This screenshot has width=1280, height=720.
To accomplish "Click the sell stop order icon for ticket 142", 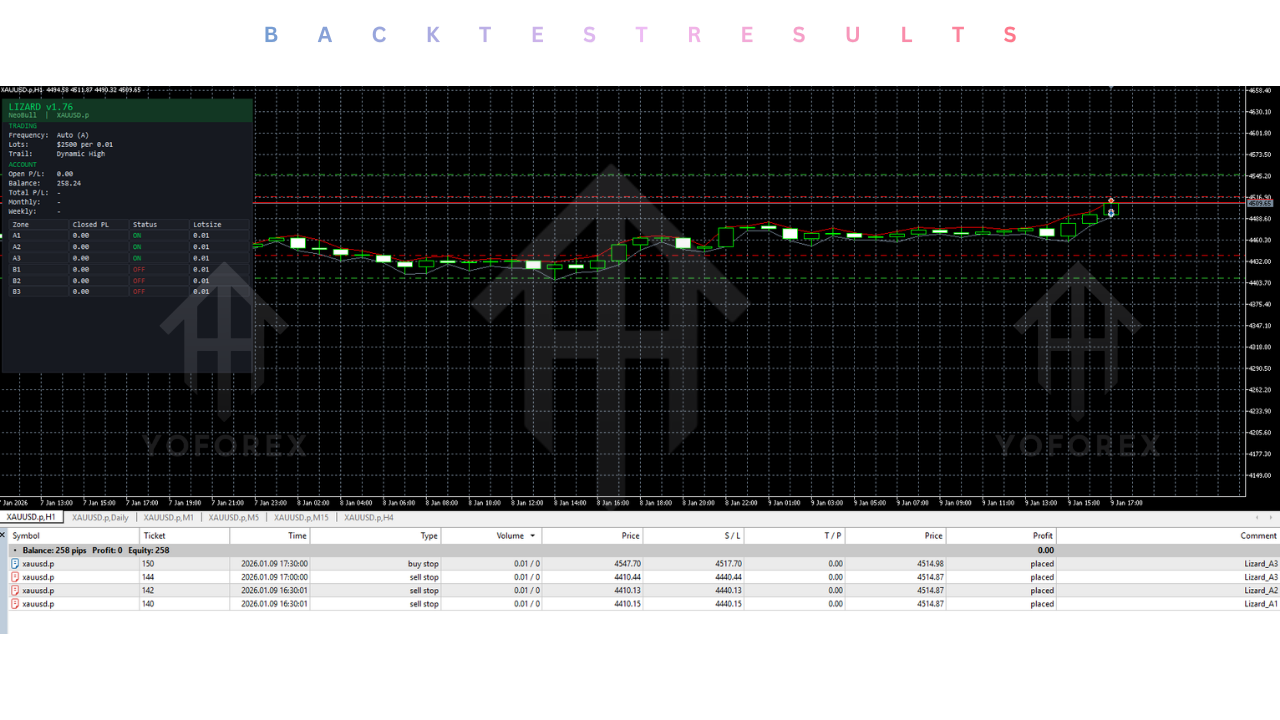I will [x=15, y=590].
